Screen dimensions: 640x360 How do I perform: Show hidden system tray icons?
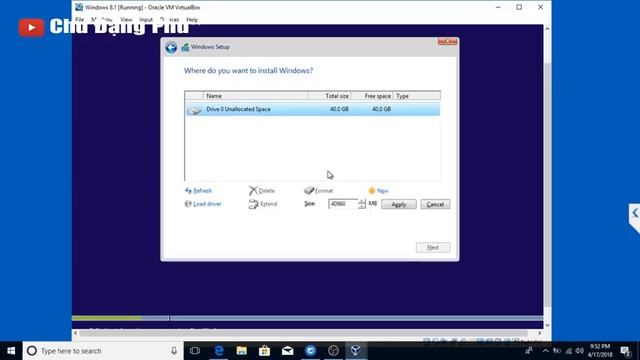click(546, 351)
